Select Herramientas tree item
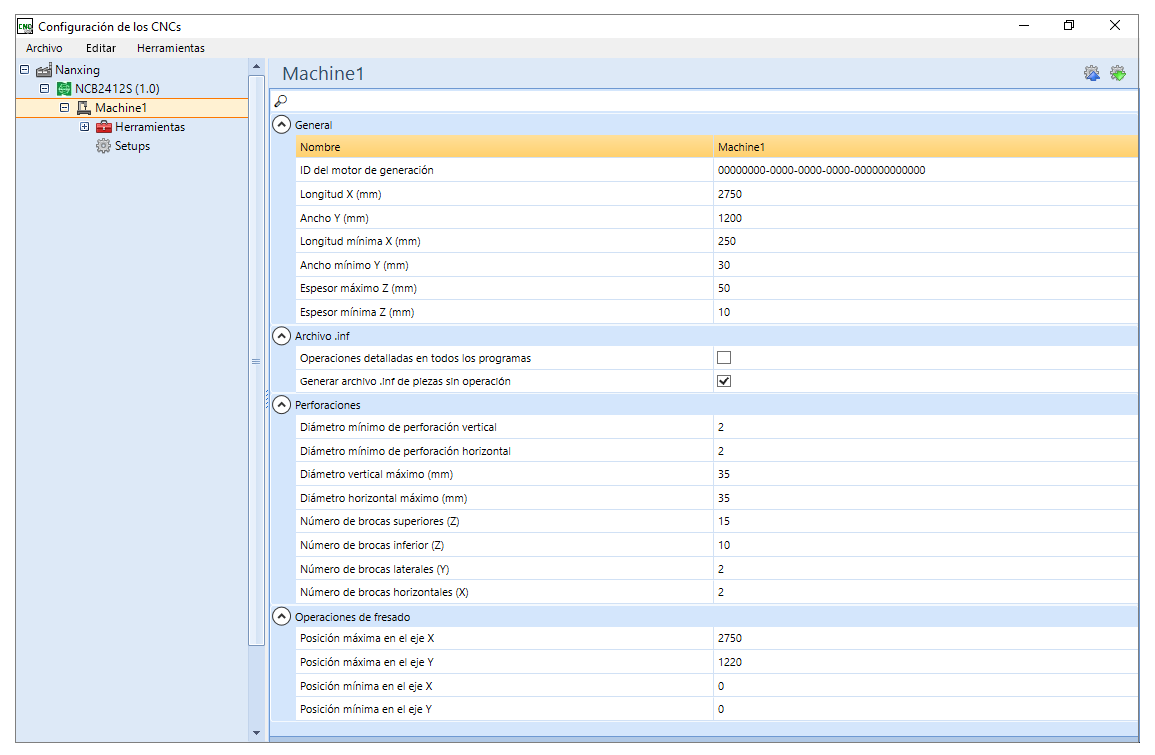This screenshot has width=1155, height=755. (150, 127)
